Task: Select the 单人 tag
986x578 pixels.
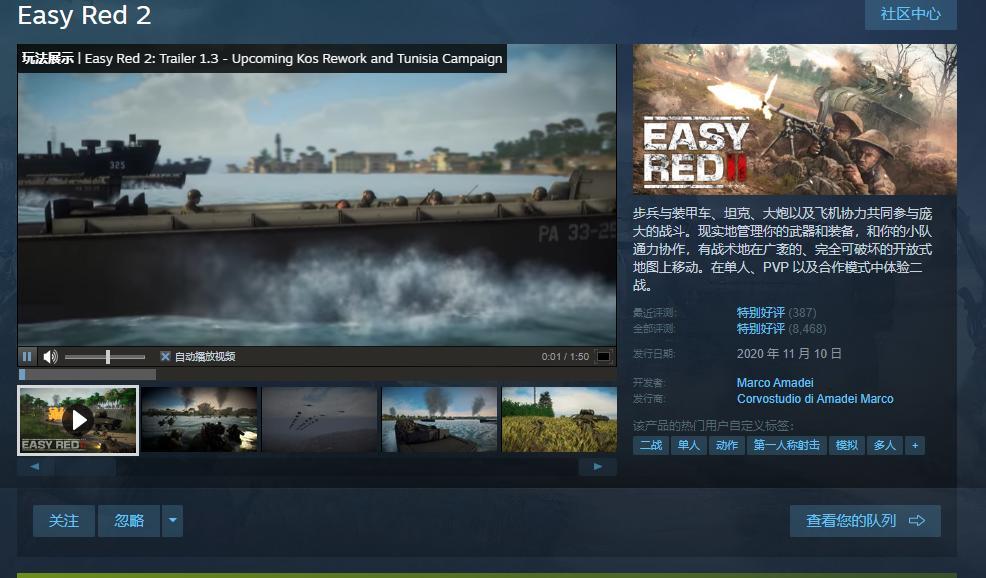Action: click(689, 445)
